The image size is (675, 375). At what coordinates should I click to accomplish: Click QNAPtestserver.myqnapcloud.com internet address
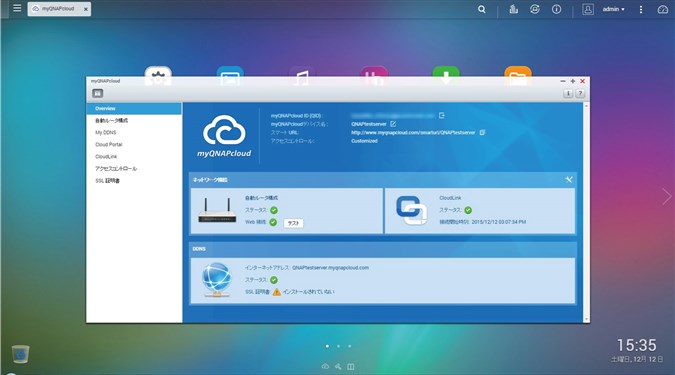330,267
